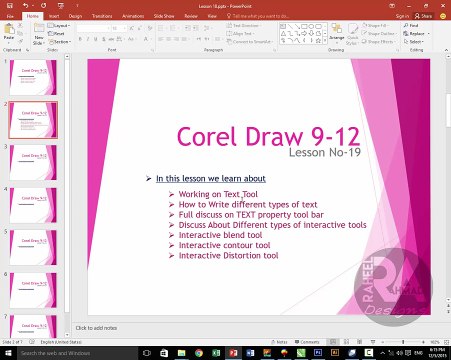The image size is (451, 360).
Task: Select the right arrow shape in gallery
Action: (304, 33)
